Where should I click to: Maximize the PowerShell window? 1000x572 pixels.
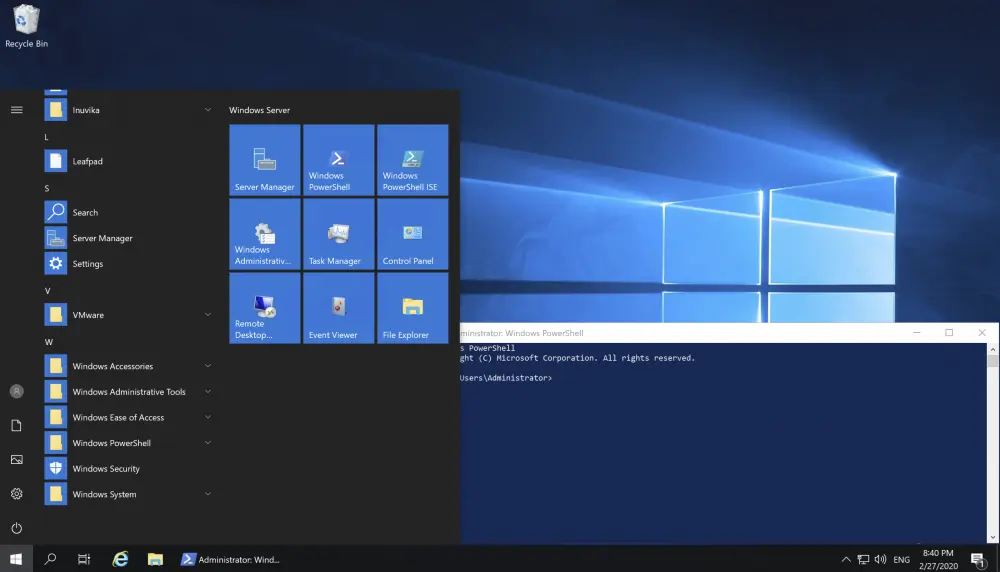pyautogui.click(x=949, y=333)
